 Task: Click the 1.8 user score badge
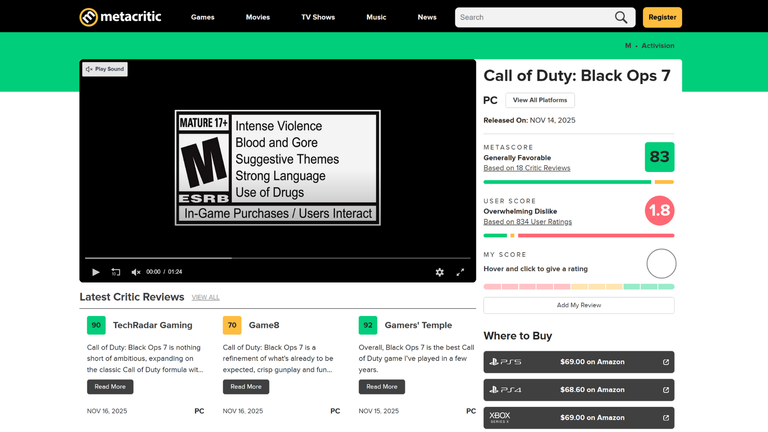coord(659,211)
